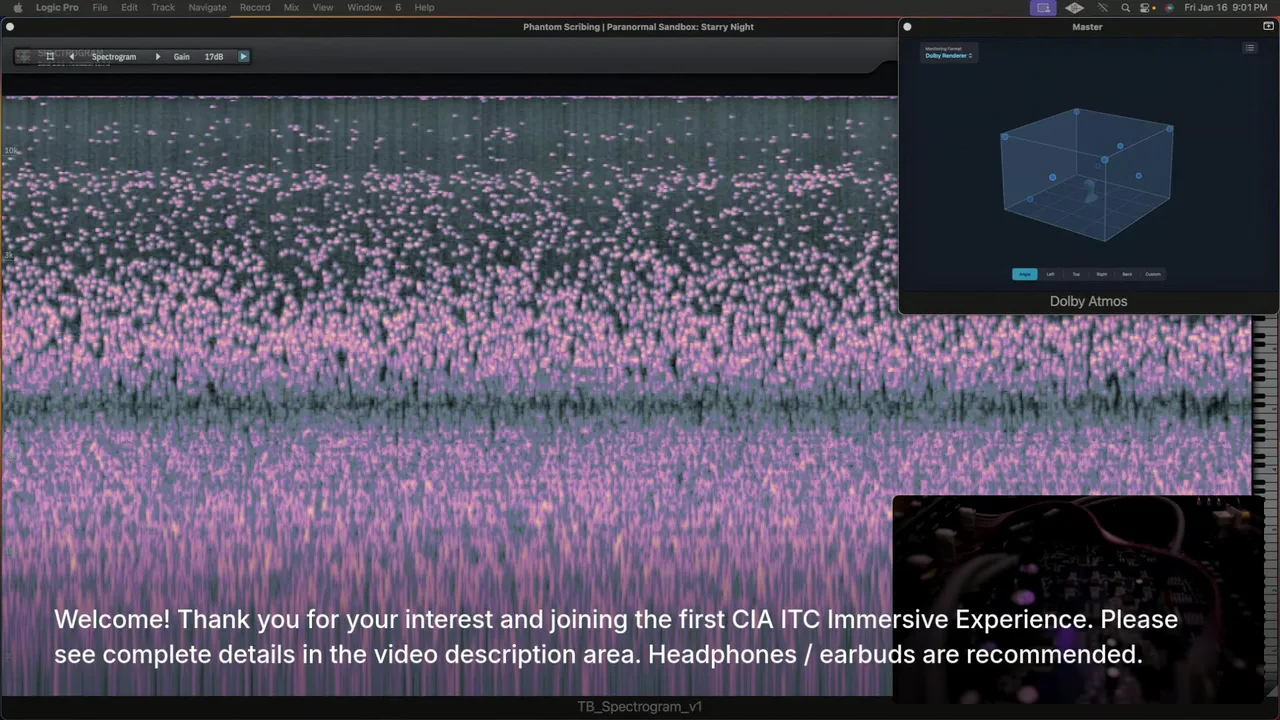This screenshot has width=1280, height=720.
Task: Click the 17dB gain value
Action: click(x=214, y=57)
